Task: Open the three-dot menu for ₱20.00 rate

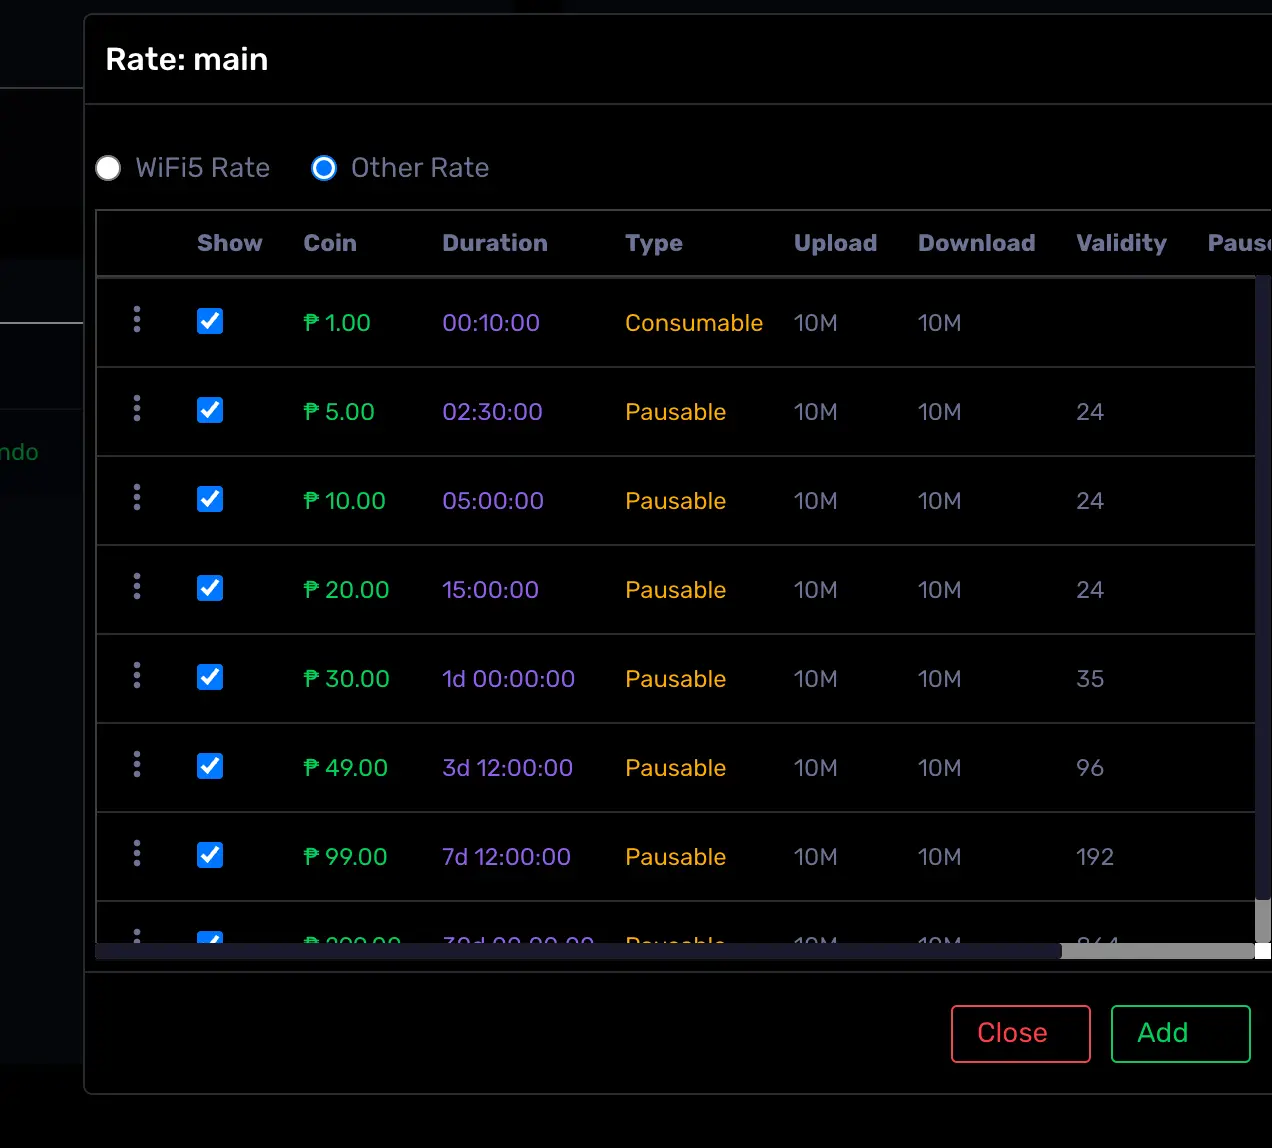Action: click(x=137, y=586)
